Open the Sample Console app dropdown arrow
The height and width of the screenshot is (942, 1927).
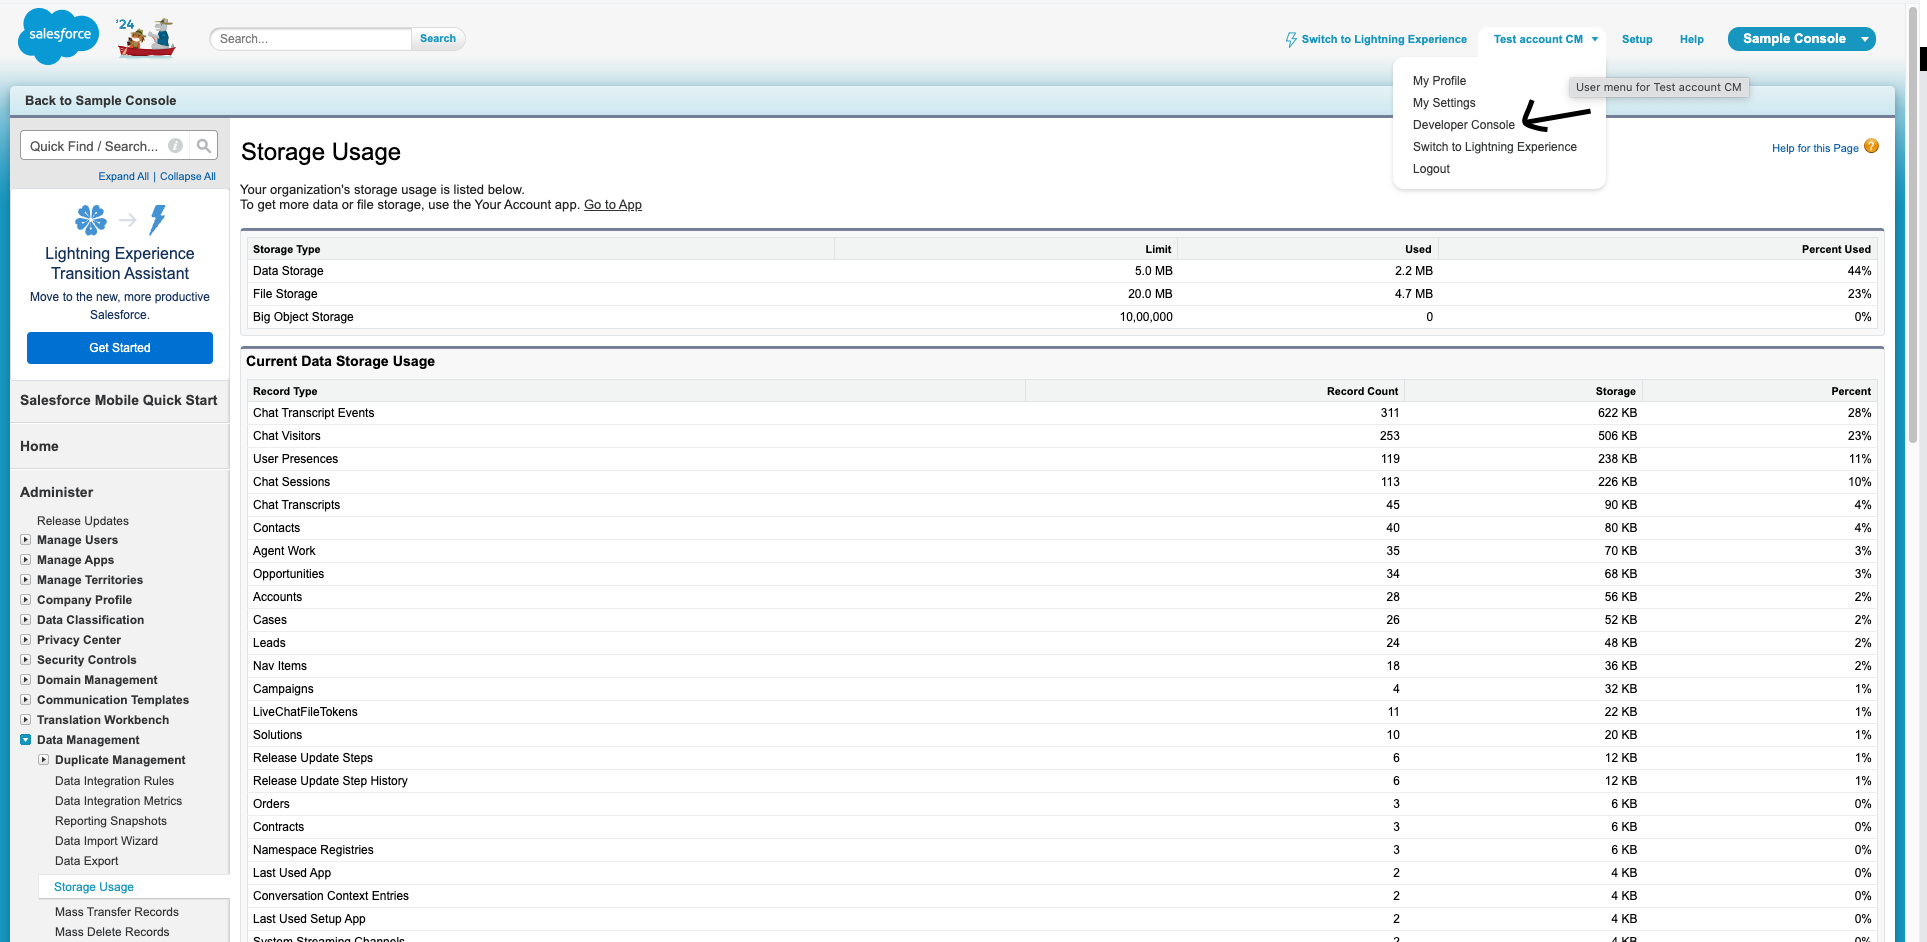point(1865,40)
